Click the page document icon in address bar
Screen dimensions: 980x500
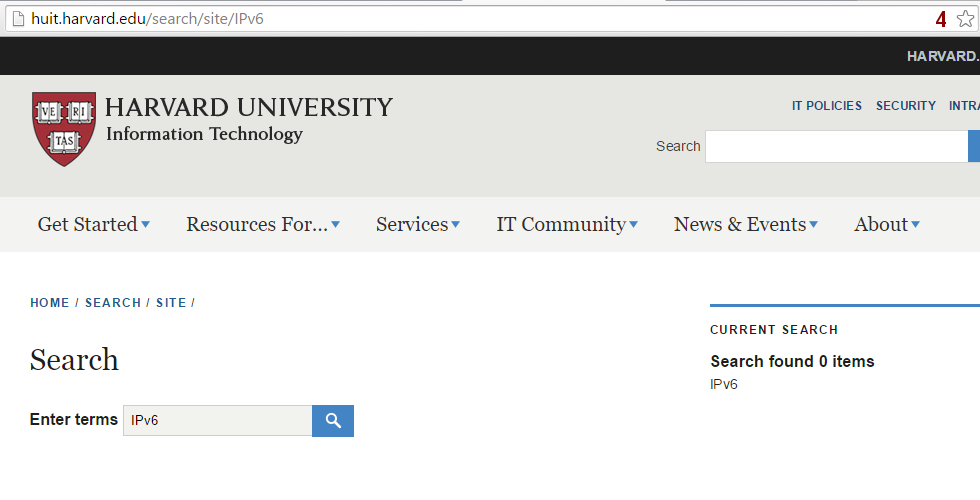[19, 19]
